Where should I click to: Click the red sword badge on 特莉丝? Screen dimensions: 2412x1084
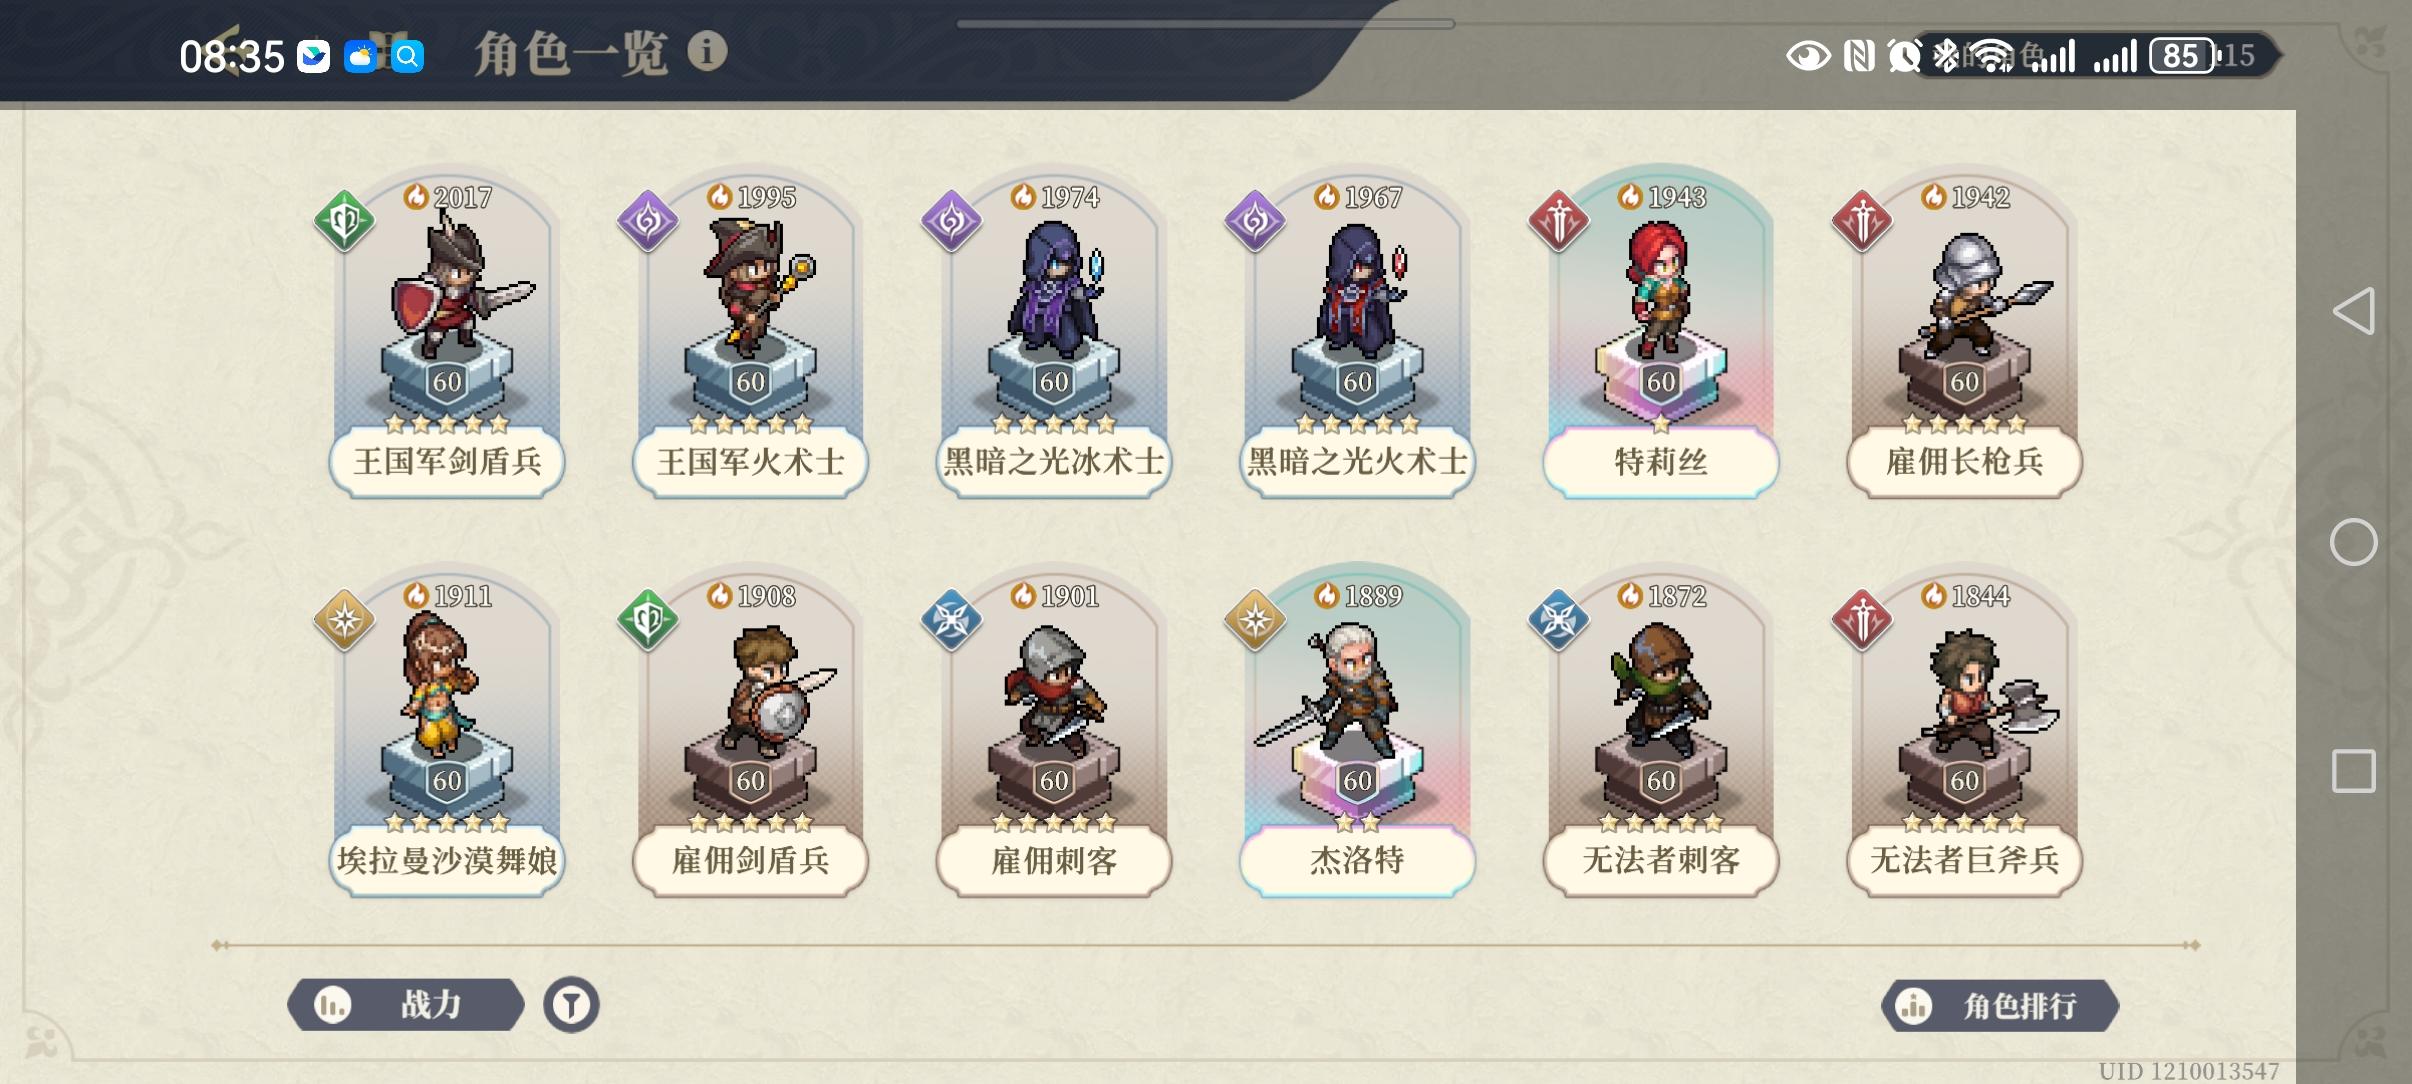pyautogui.click(x=1559, y=221)
